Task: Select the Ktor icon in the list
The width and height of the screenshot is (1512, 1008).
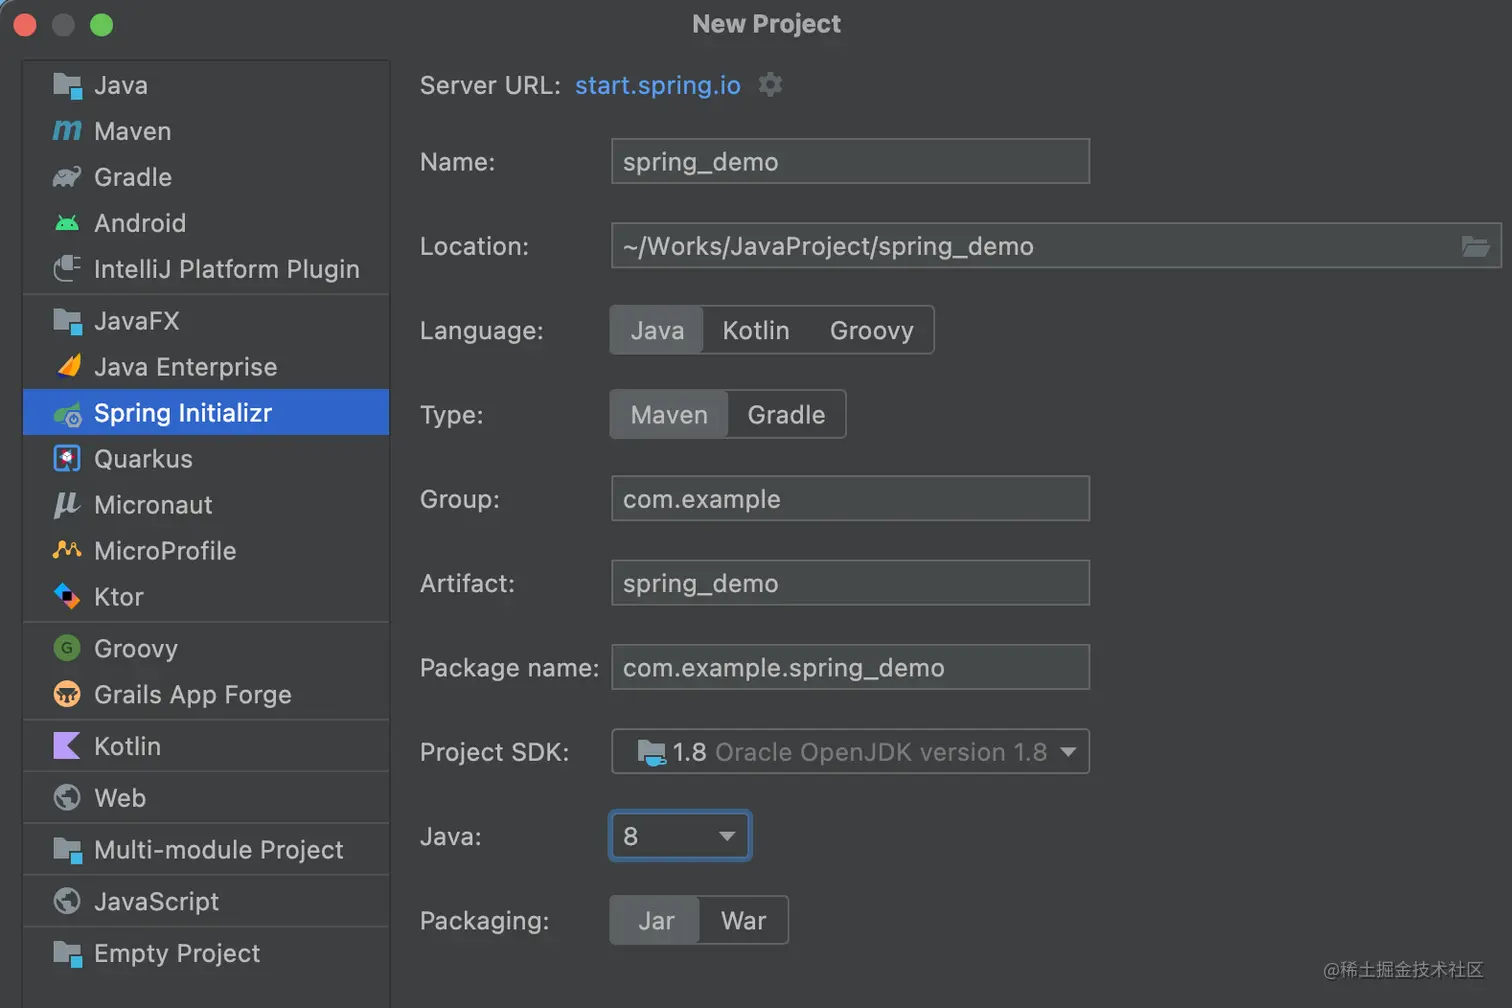Action: (x=67, y=597)
